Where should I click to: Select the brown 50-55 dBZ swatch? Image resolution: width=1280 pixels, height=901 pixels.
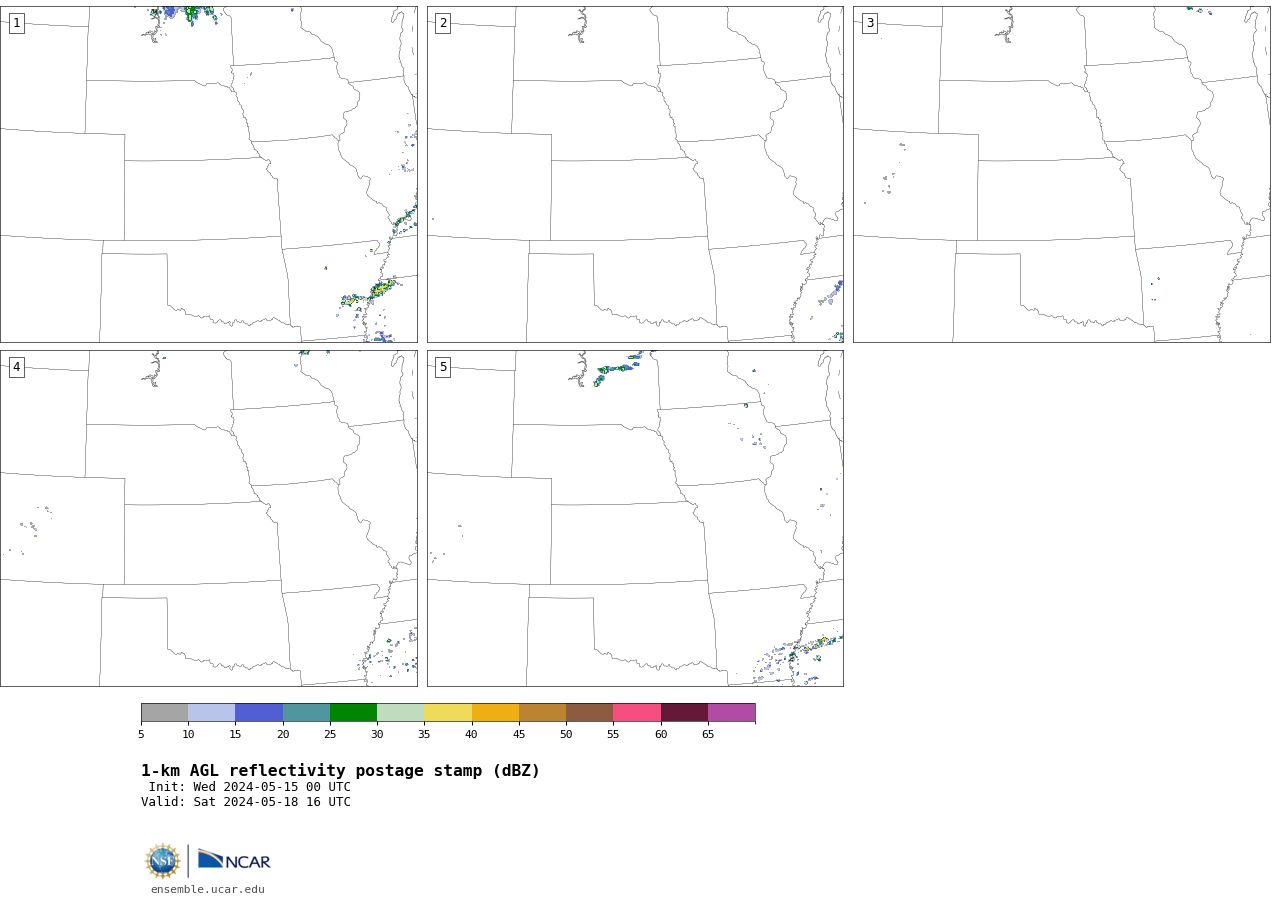click(x=590, y=713)
